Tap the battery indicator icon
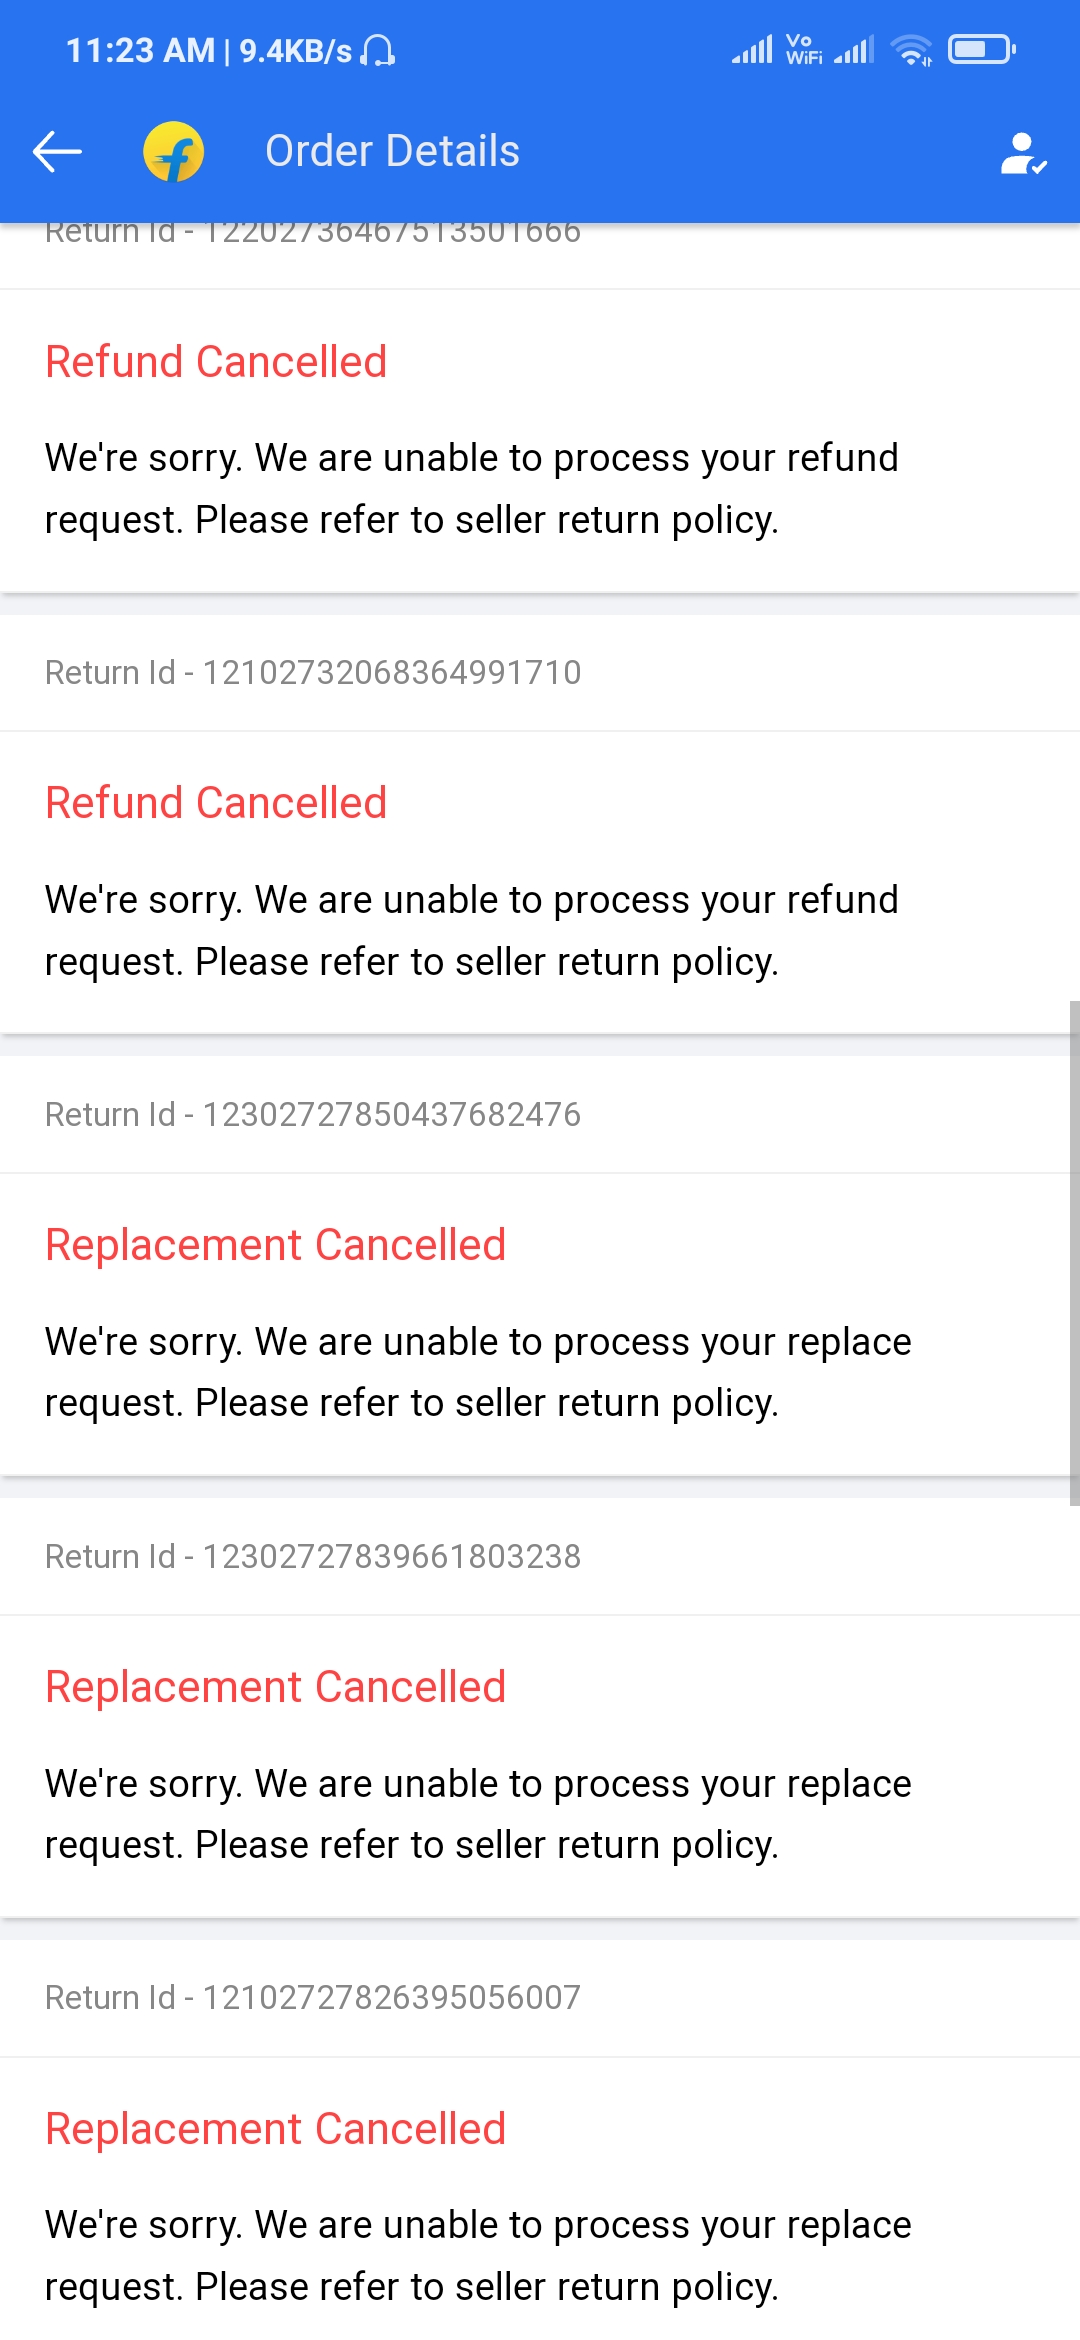Image resolution: width=1080 pixels, height=2340 pixels. click(x=981, y=49)
